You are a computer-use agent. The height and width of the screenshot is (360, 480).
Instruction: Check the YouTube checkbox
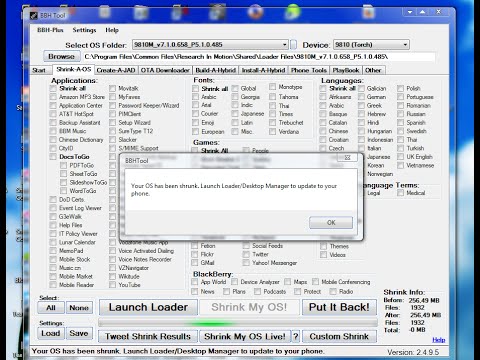[113, 285]
